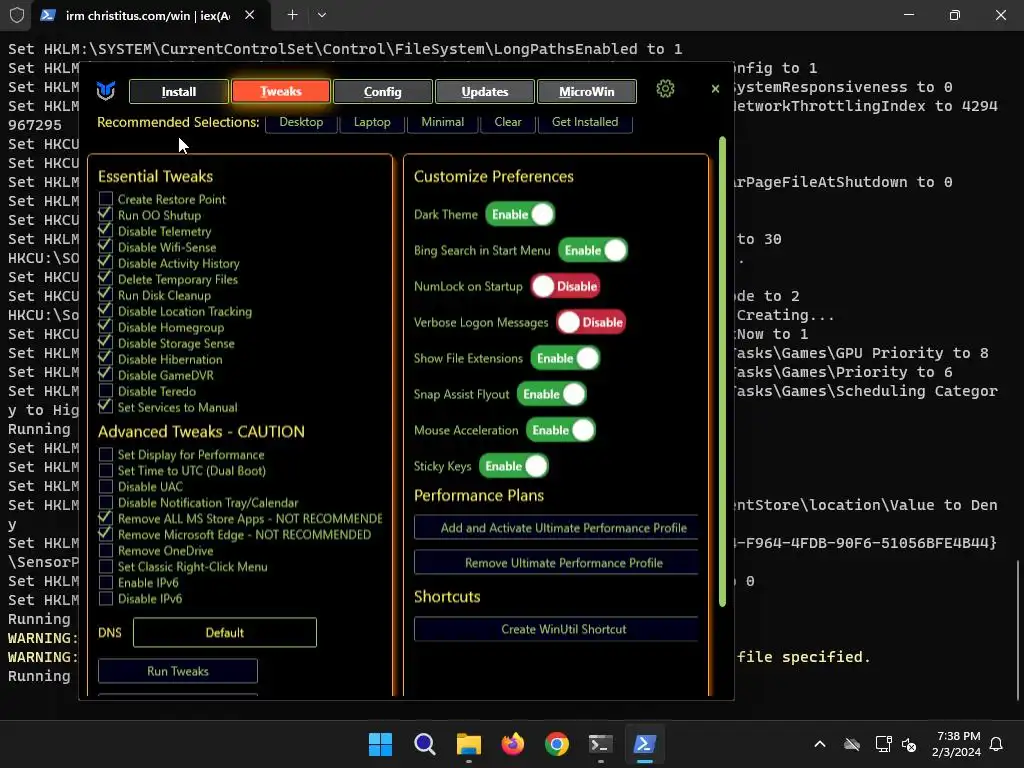Select the Tweaks tab
This screenshot has width=1024, height=768.
pyautogui.click(x=281, y=91)
